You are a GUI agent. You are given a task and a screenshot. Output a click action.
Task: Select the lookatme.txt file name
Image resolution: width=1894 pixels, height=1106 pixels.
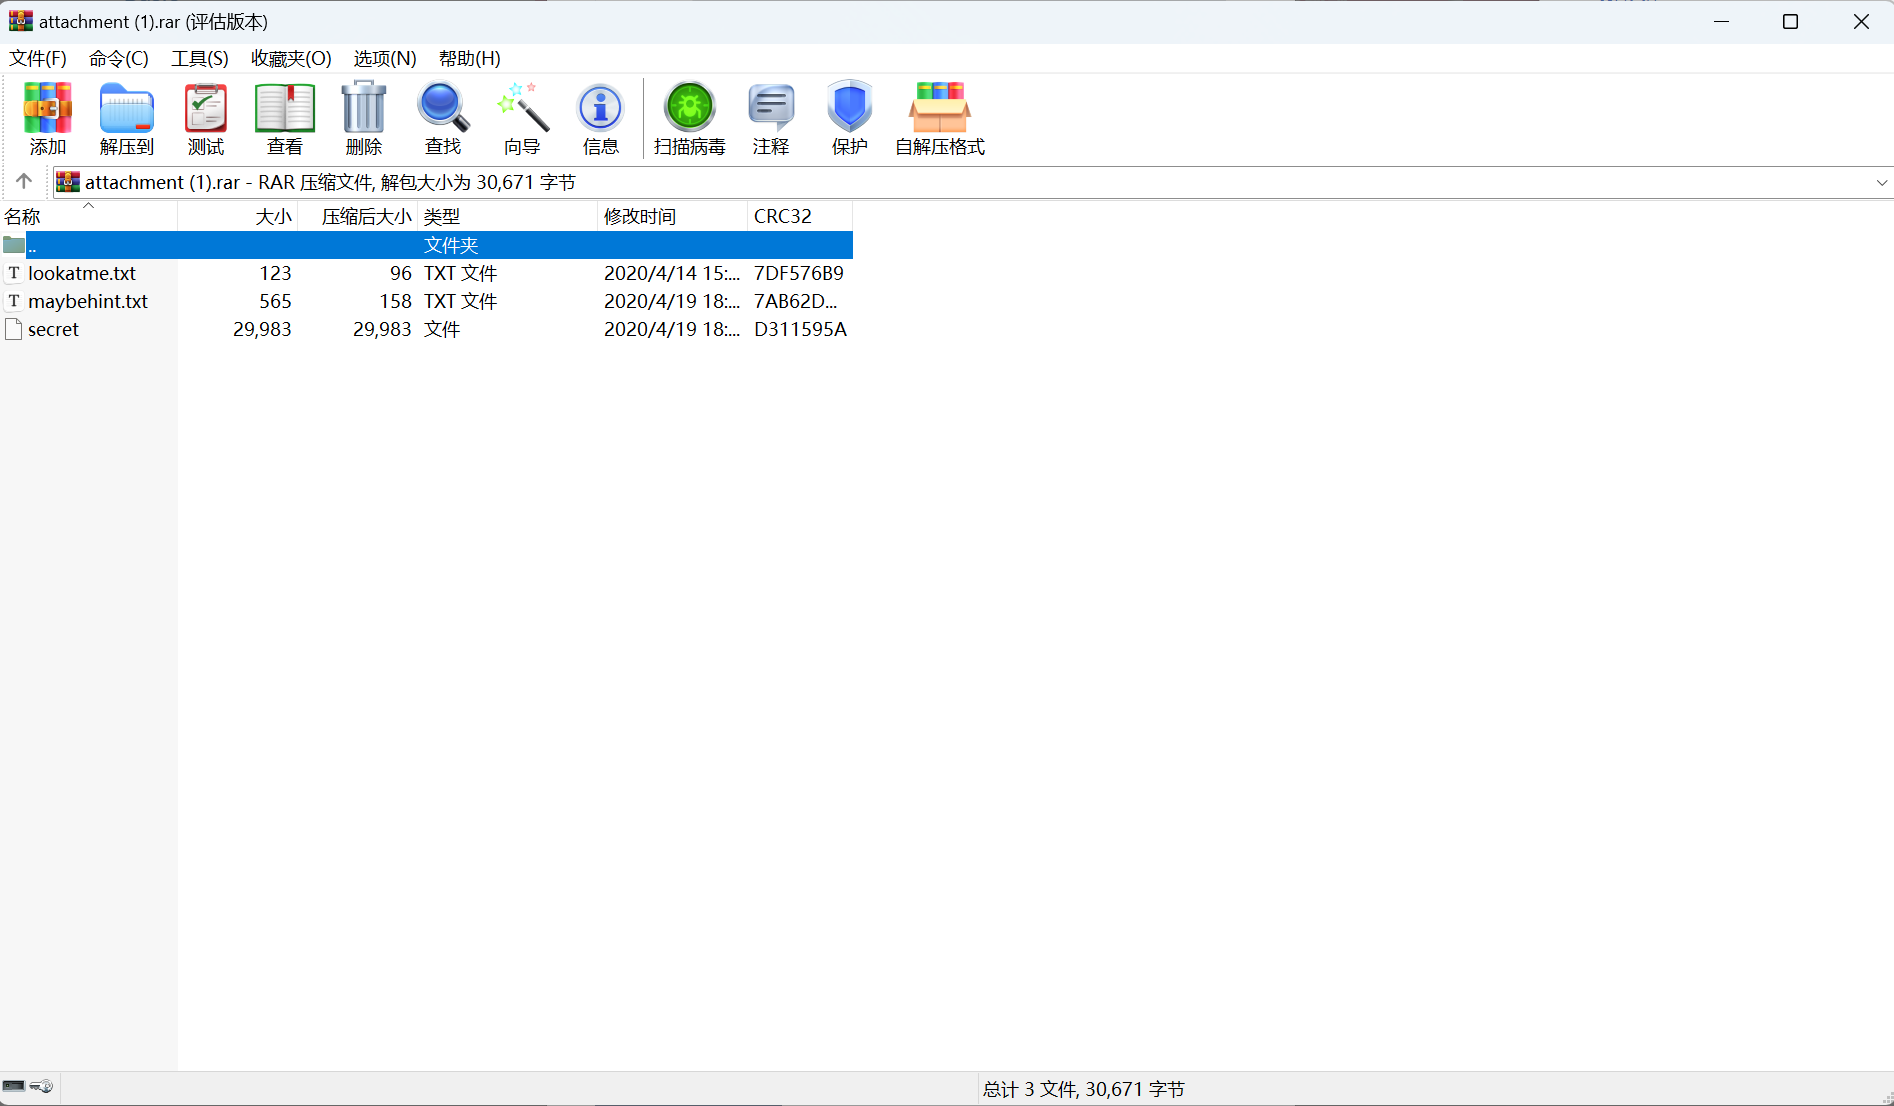click(x=82, y=273)
